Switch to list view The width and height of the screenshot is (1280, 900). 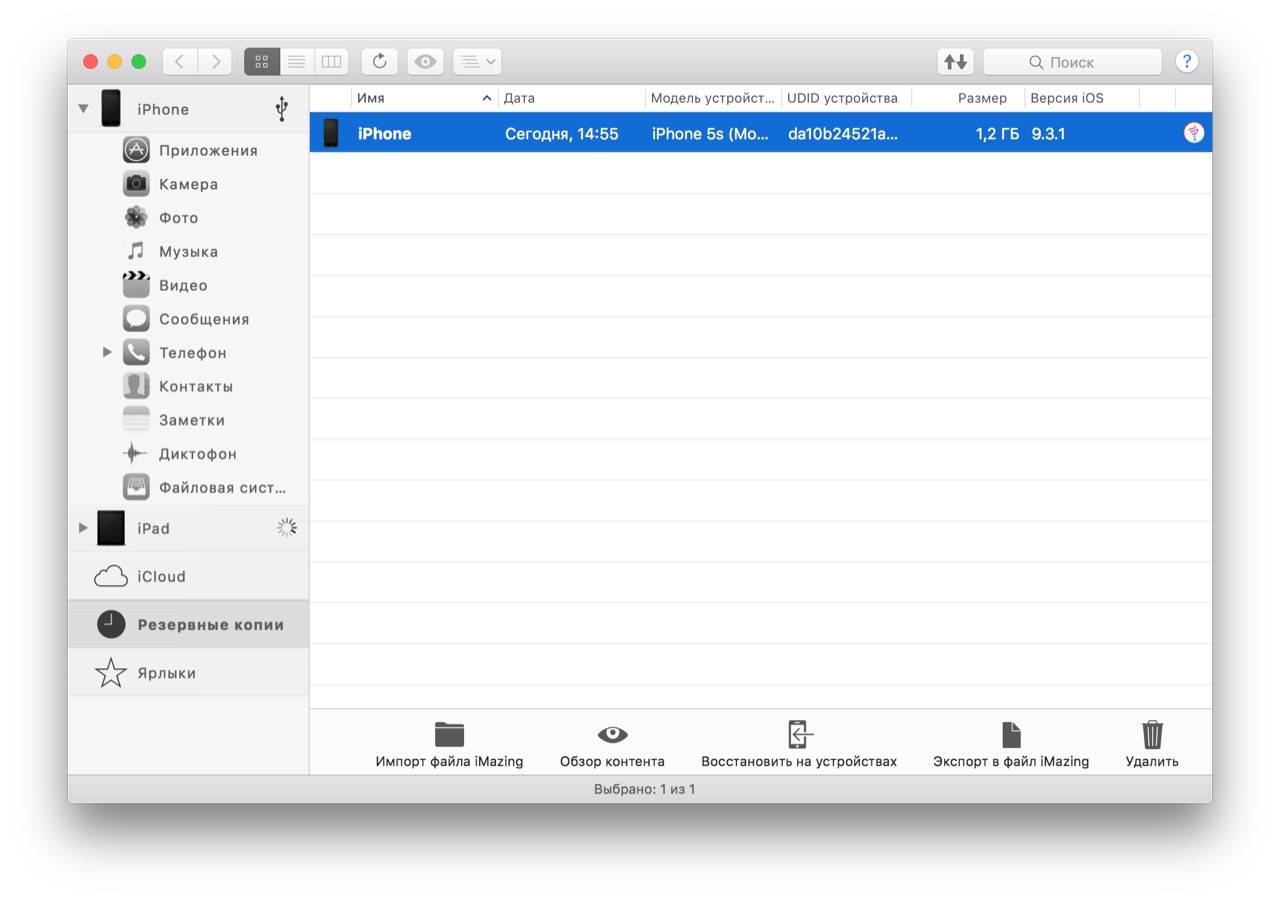(x=296, y=62)
